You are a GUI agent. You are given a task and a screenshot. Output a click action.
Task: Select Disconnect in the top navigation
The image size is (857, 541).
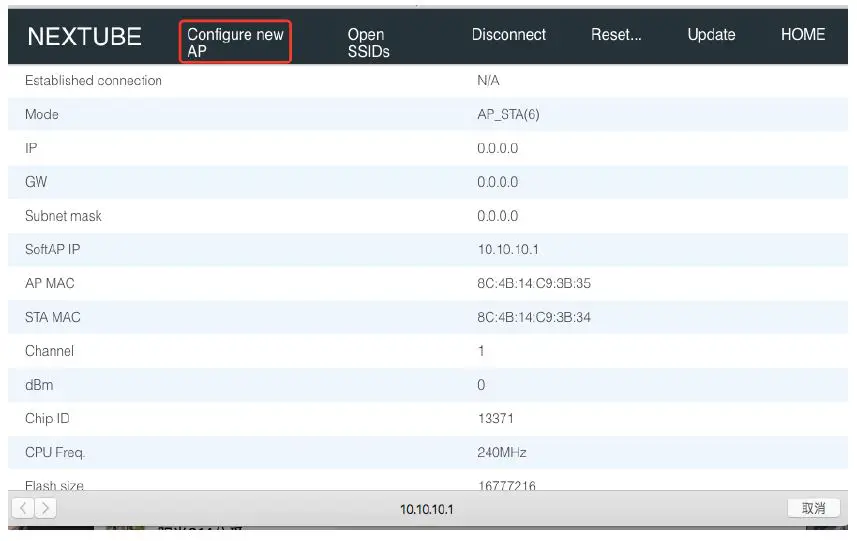(x=508, y=34)
